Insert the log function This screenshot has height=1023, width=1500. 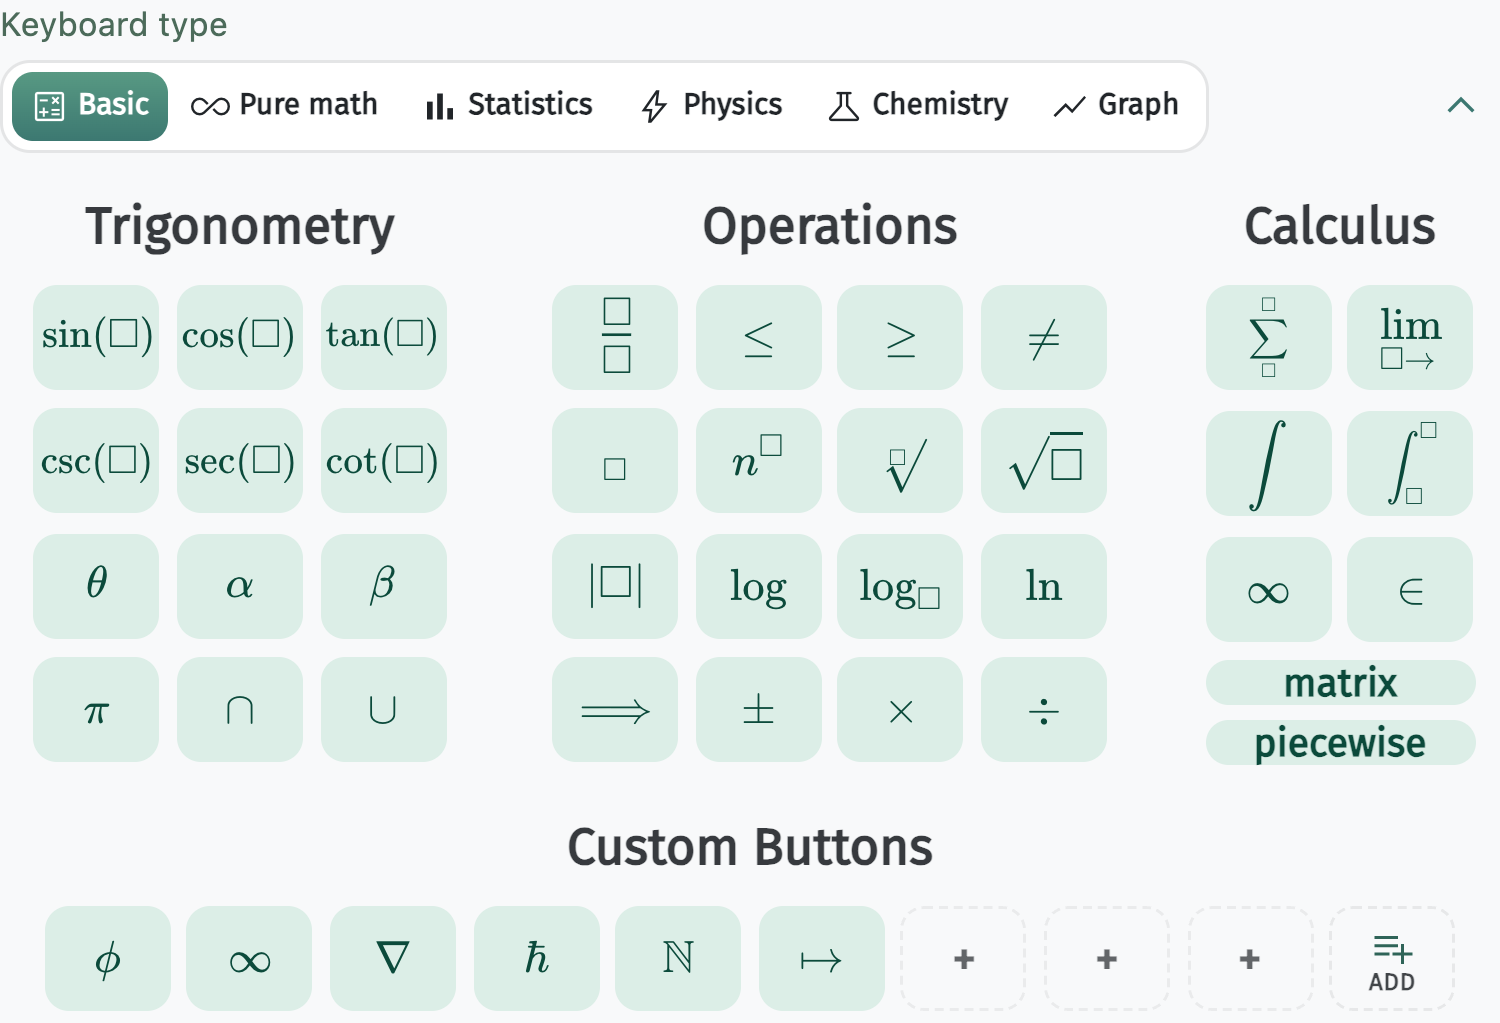coord(759,586)
